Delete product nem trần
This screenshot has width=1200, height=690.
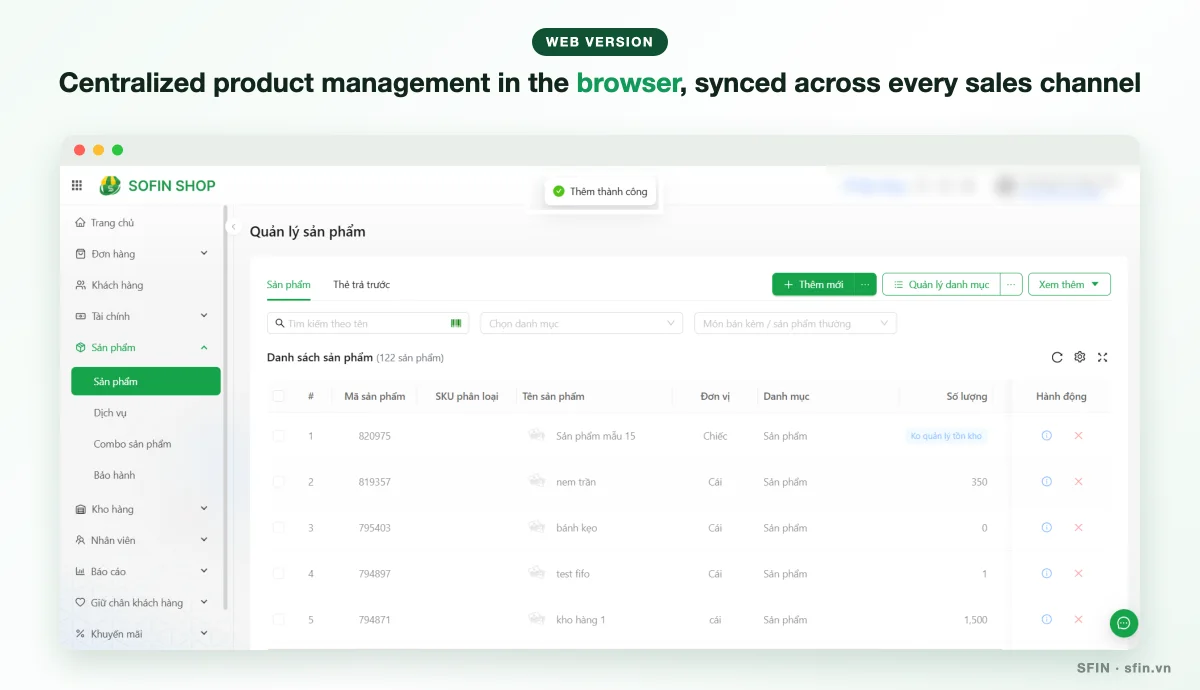coord(1078,482)
